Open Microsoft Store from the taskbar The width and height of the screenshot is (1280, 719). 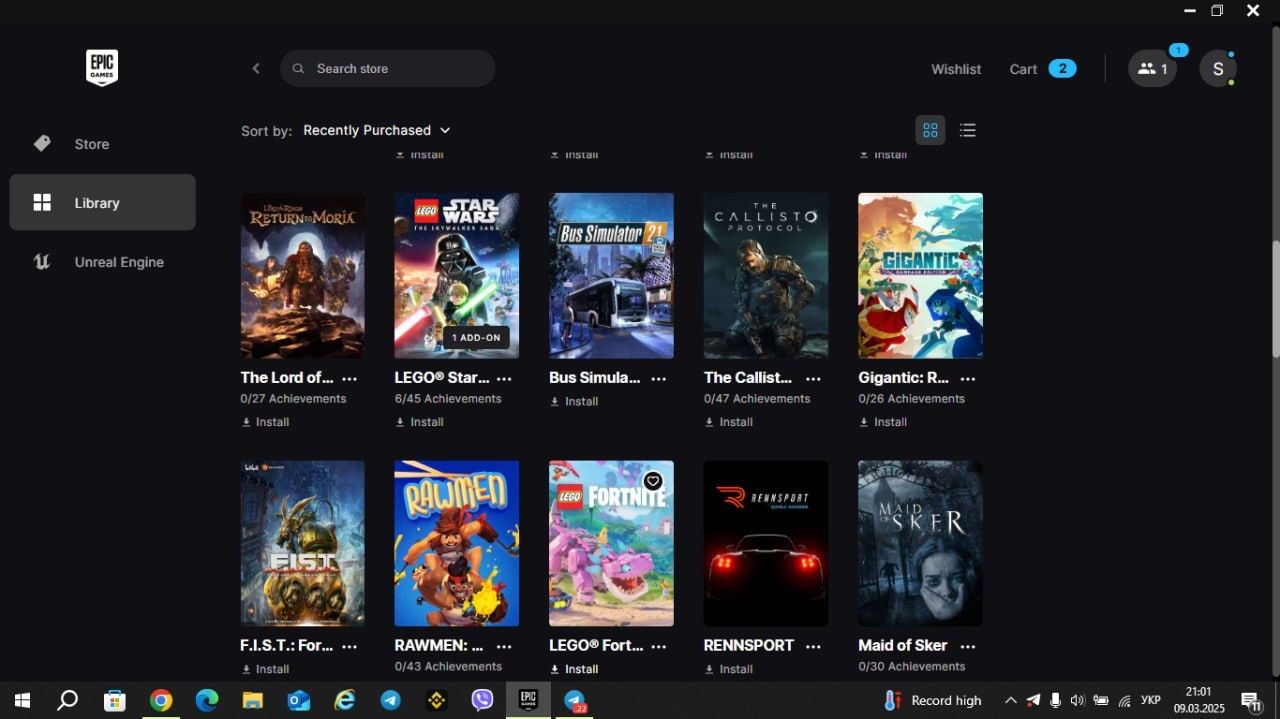pyautogui.click(x=114, y=700)
